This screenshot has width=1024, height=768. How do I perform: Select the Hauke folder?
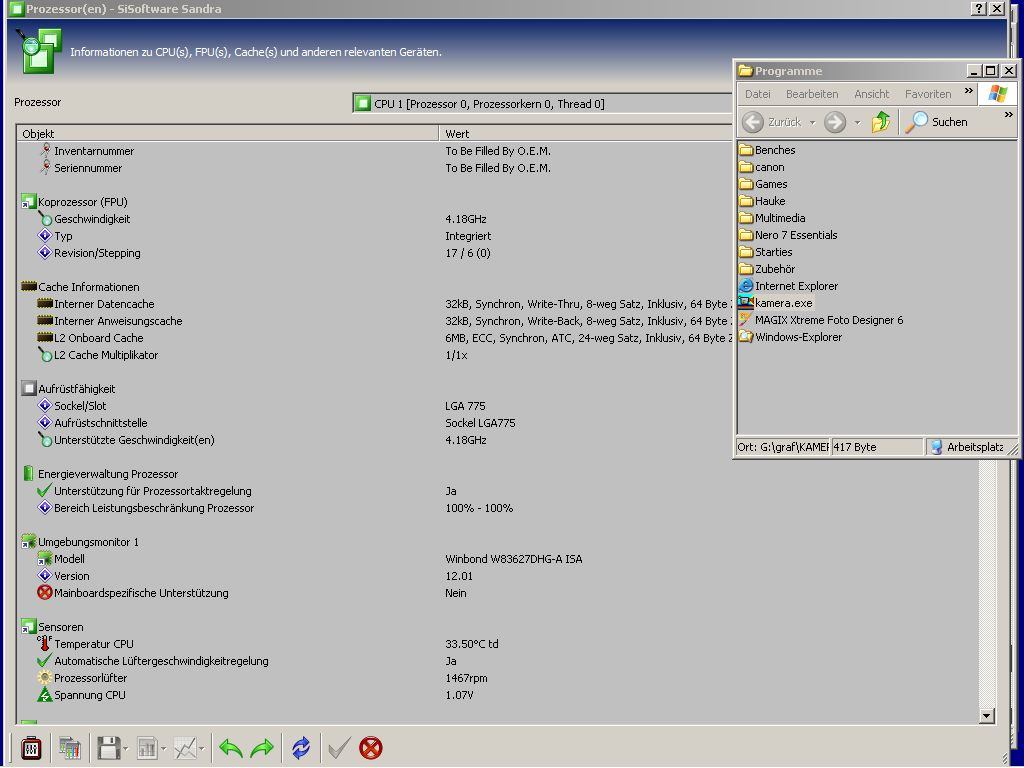[762, 200]
